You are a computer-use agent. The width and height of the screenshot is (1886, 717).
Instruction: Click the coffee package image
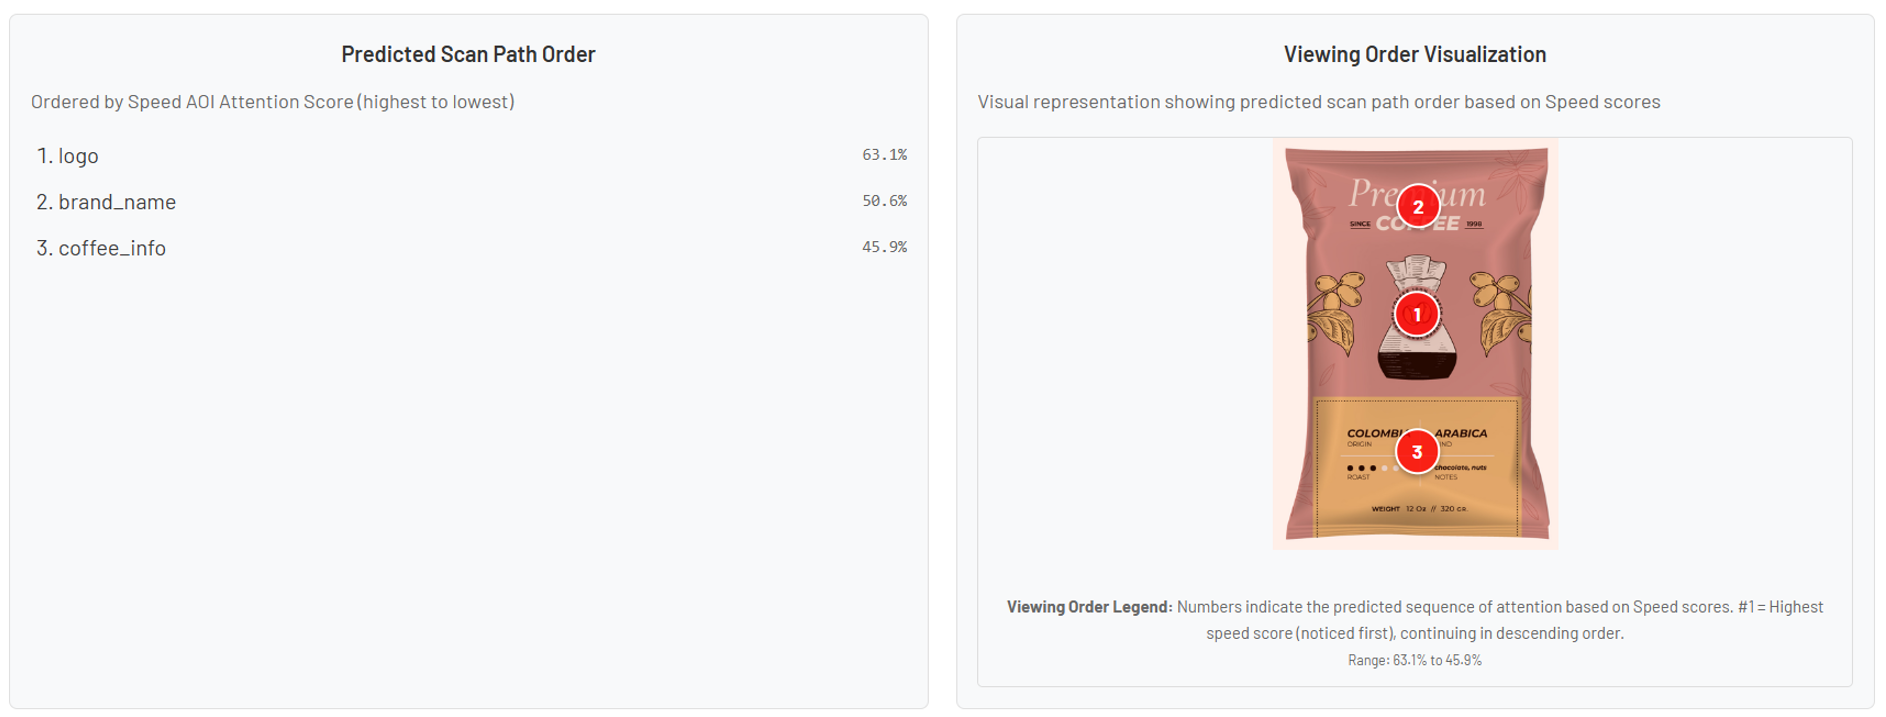1416,343
